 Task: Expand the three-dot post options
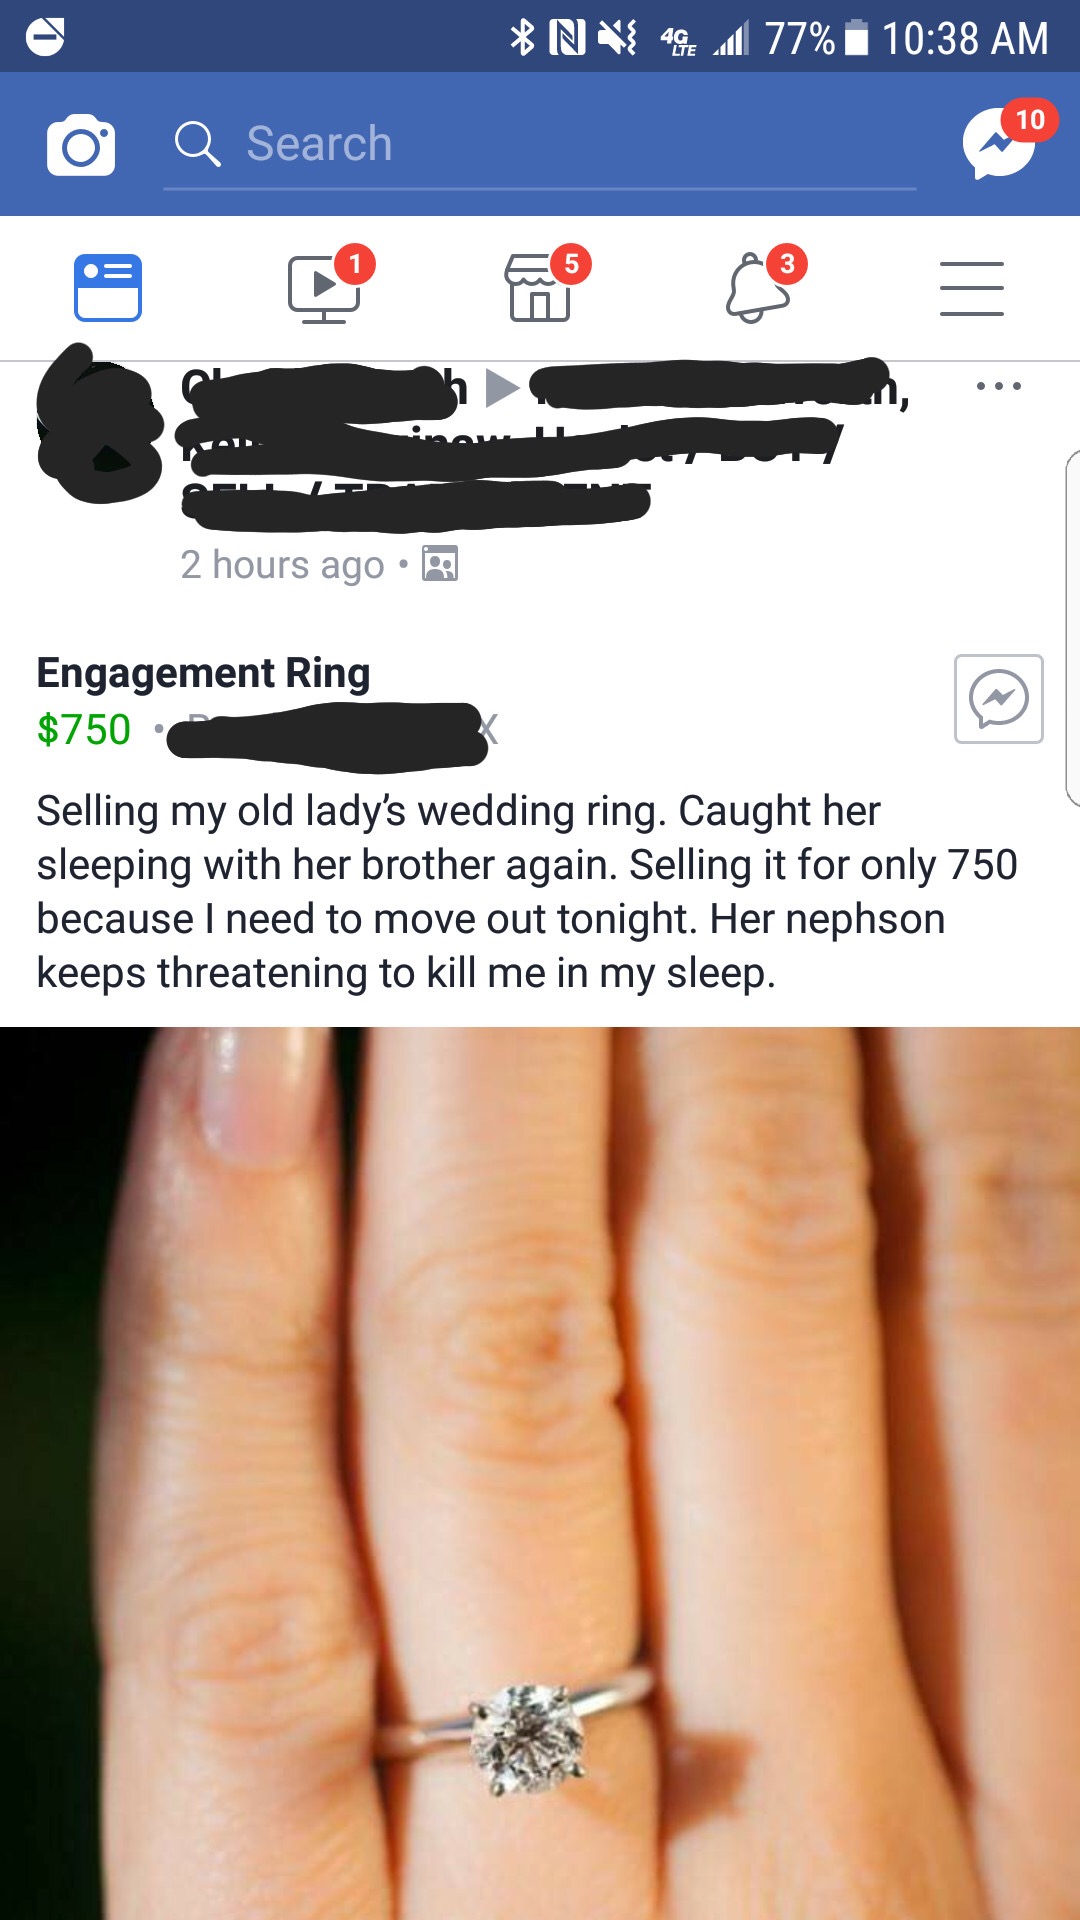click(999, 386)
